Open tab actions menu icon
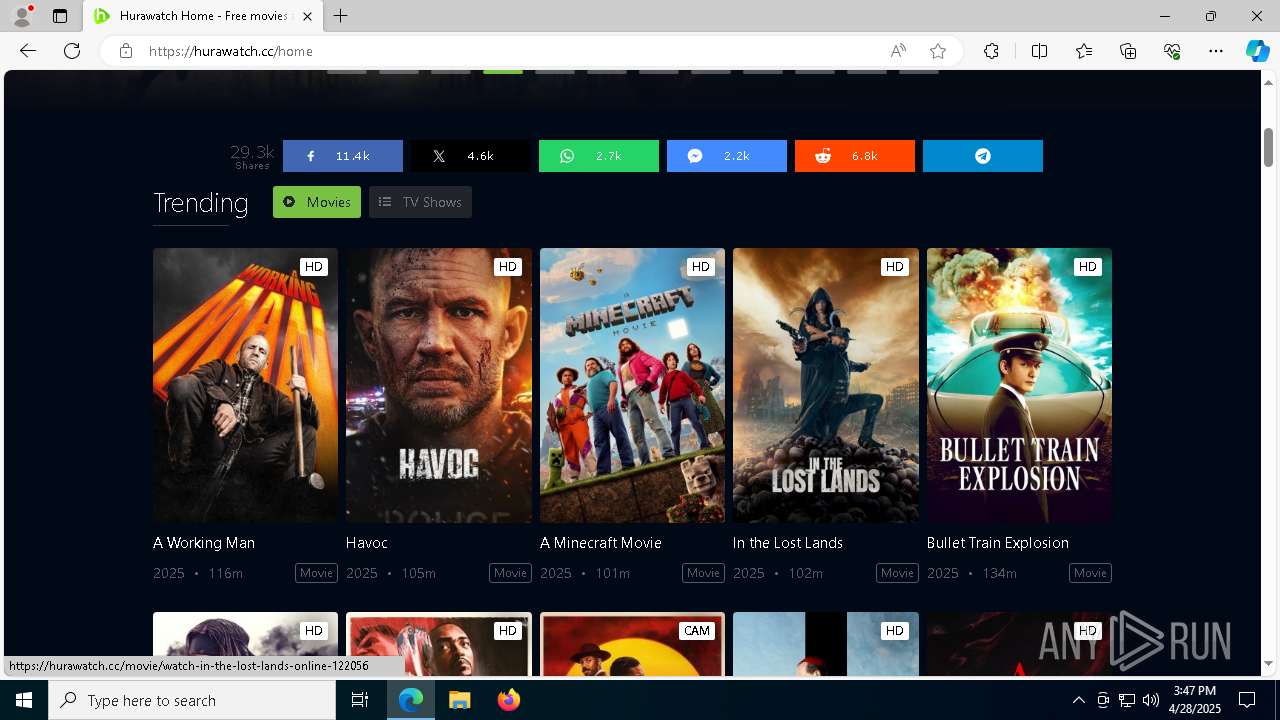Screen dimensions: 1280x720 [x=60, y=16]
